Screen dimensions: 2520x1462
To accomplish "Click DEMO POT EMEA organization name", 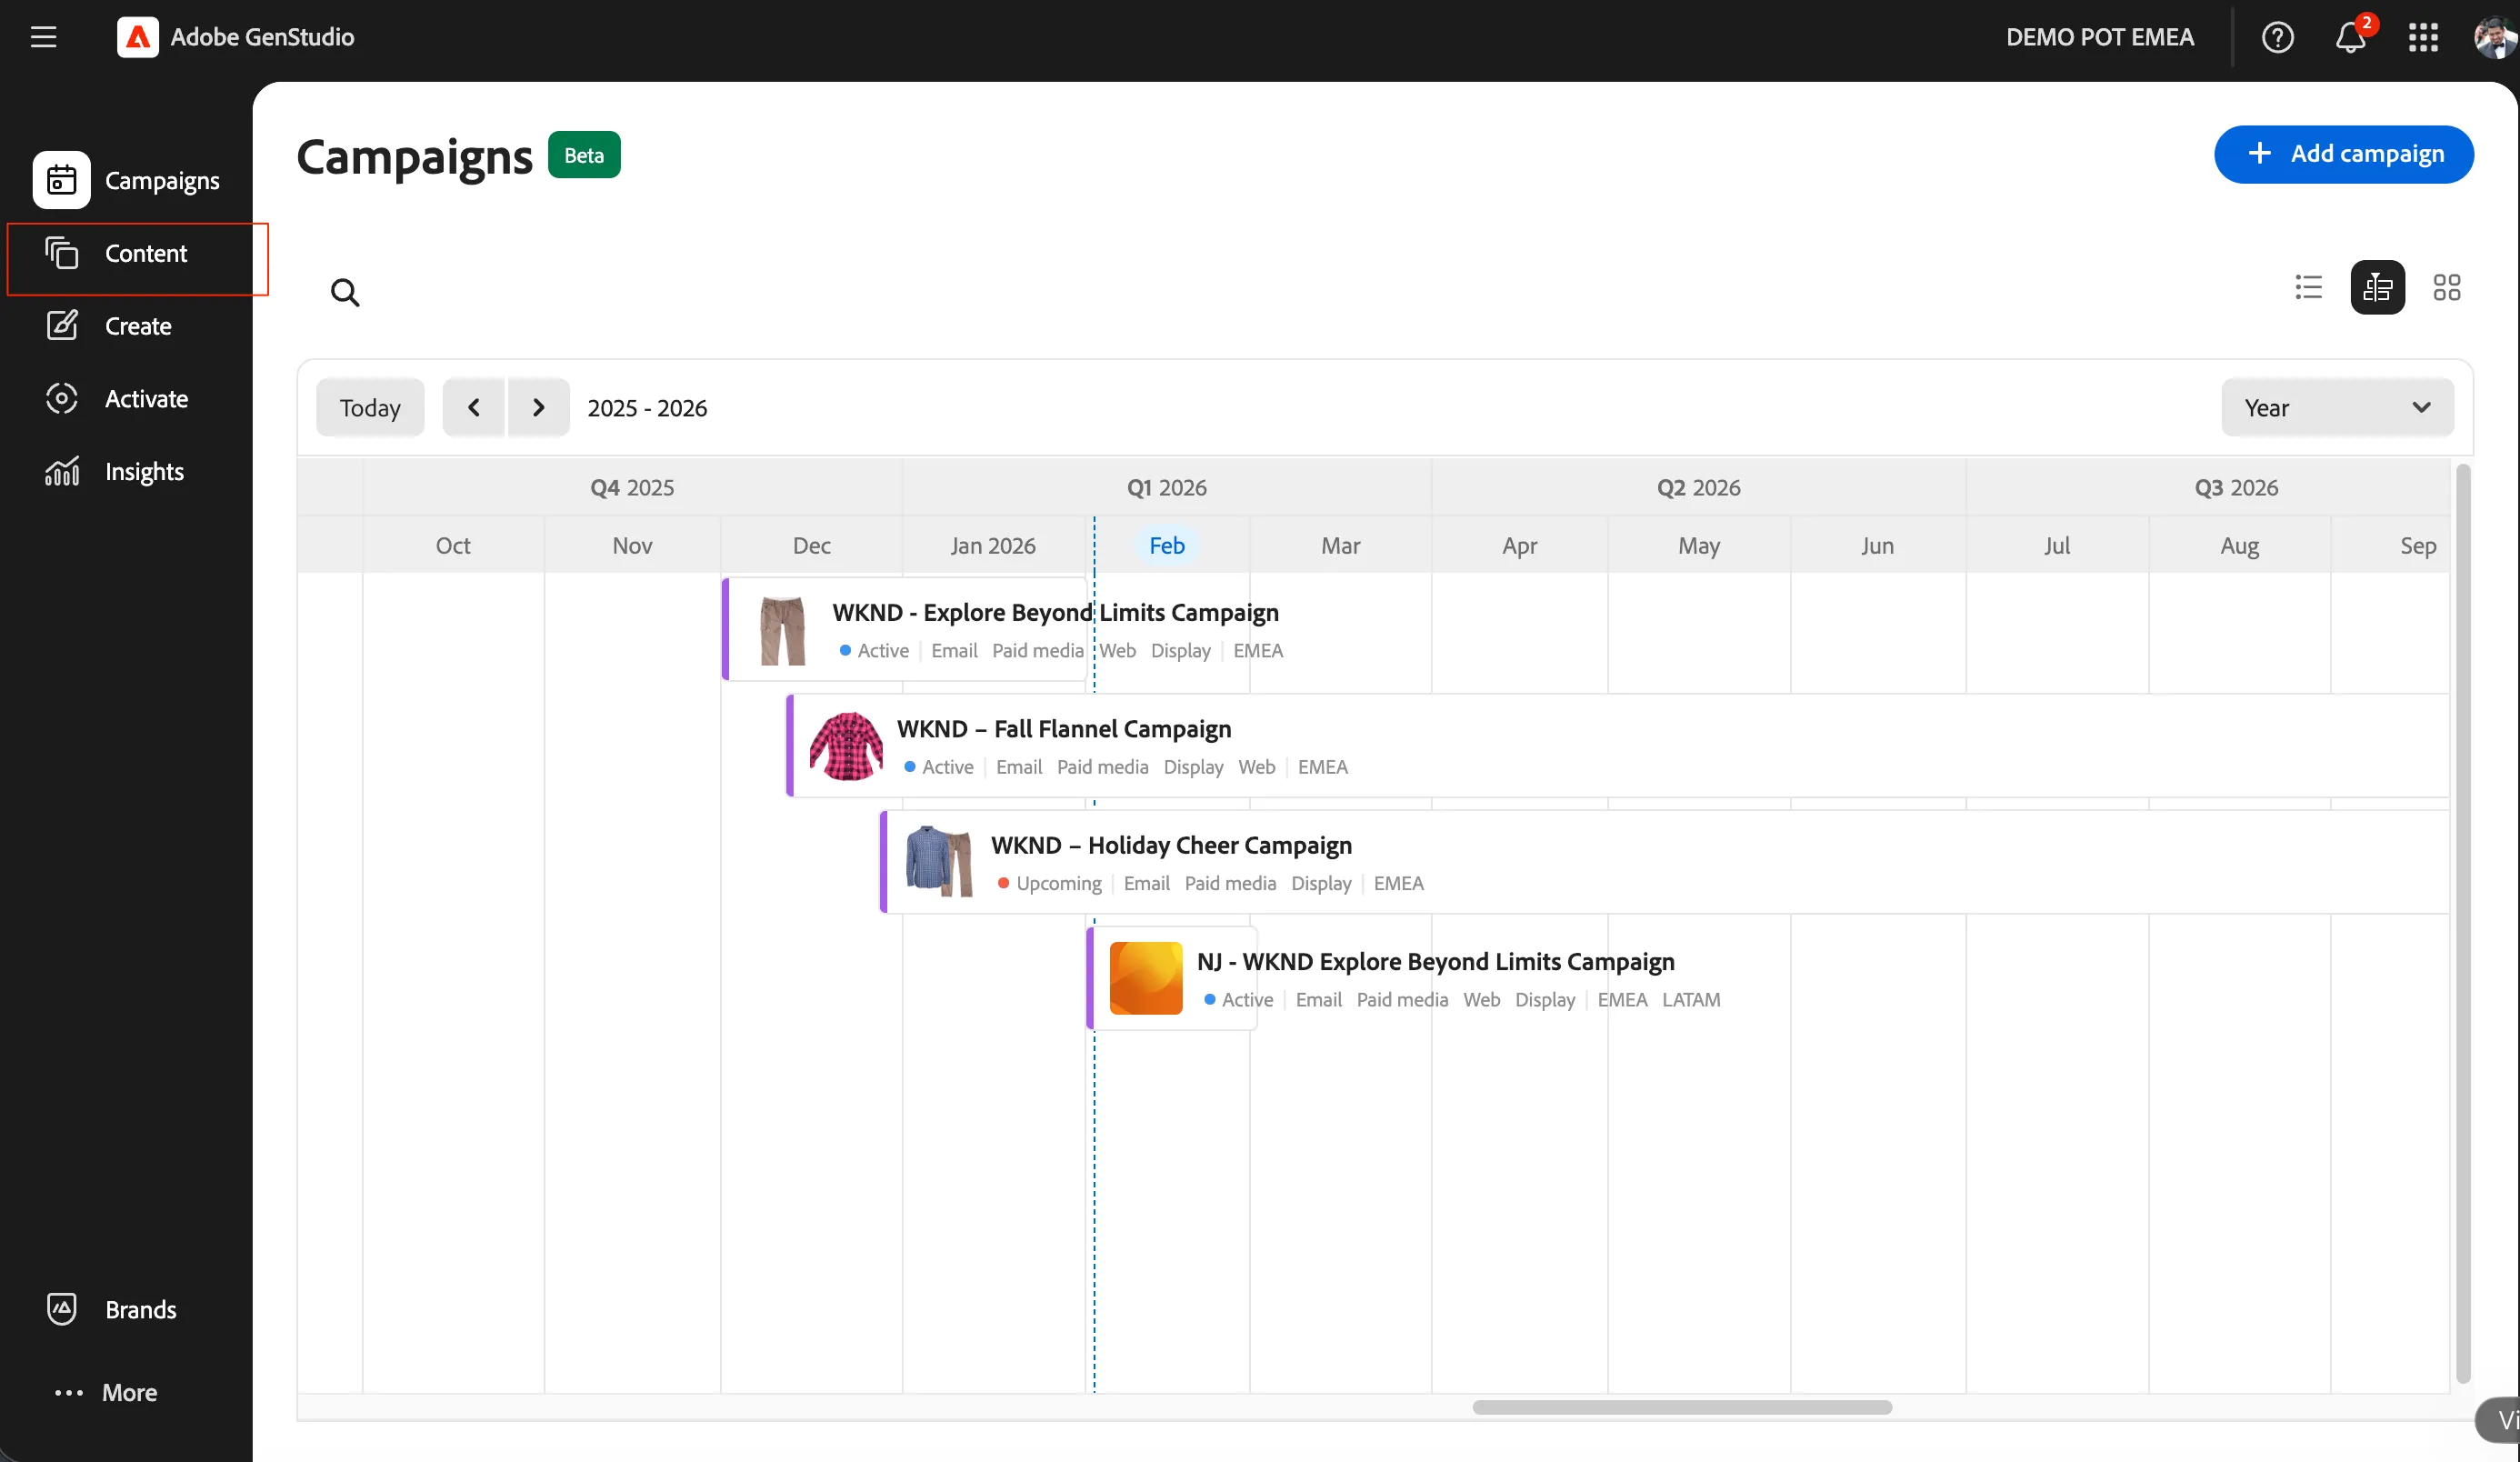I will click(x=2099, y=37).
